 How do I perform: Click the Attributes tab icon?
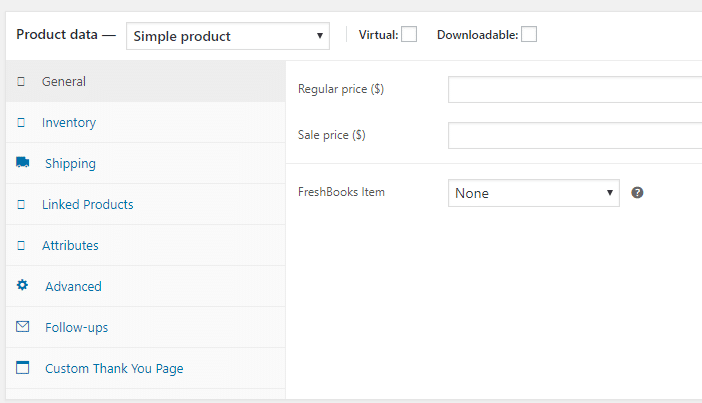[x=21, y=246]
